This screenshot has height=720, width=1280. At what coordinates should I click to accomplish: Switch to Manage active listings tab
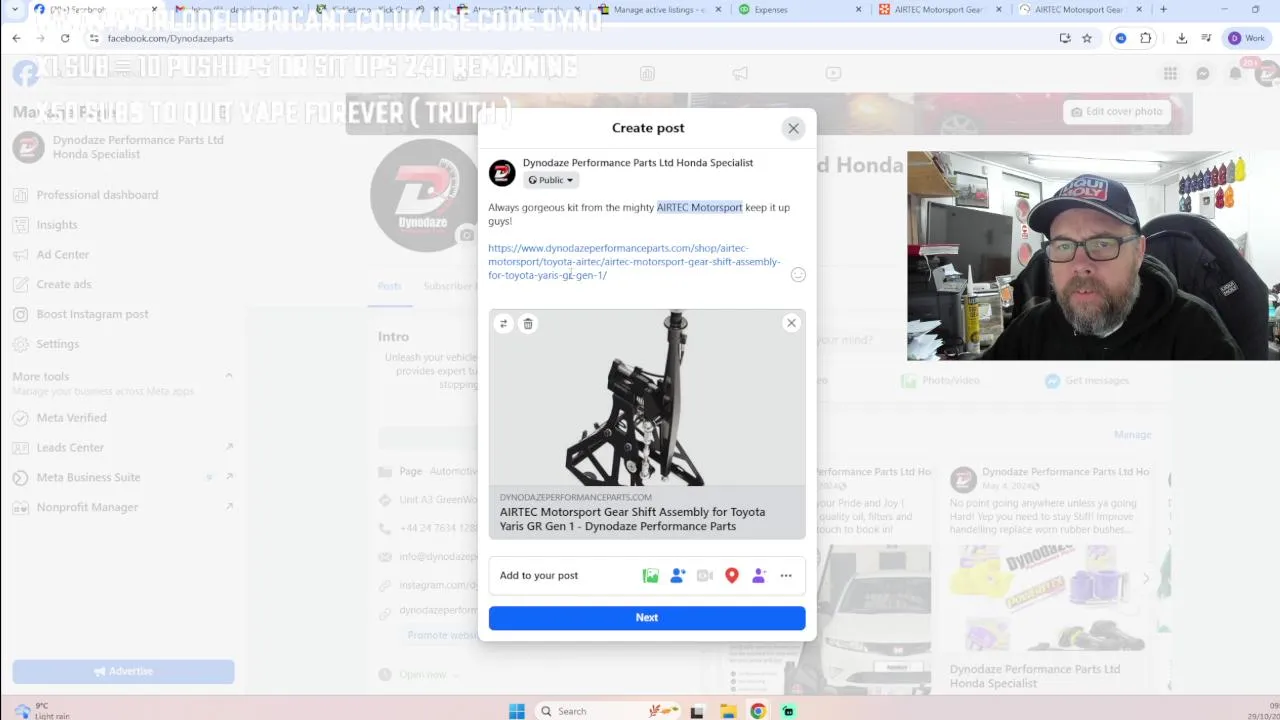pos(658,10)
